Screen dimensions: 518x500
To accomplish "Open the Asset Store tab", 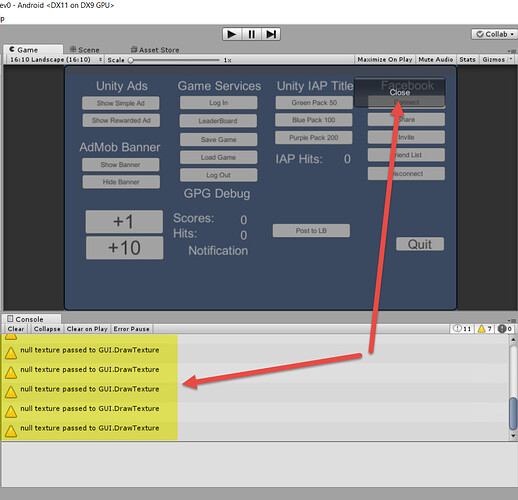I will (x=155, y=50).
